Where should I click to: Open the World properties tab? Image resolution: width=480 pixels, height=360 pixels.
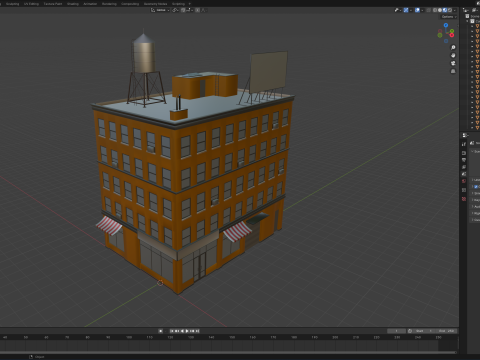tap(464, 181)
